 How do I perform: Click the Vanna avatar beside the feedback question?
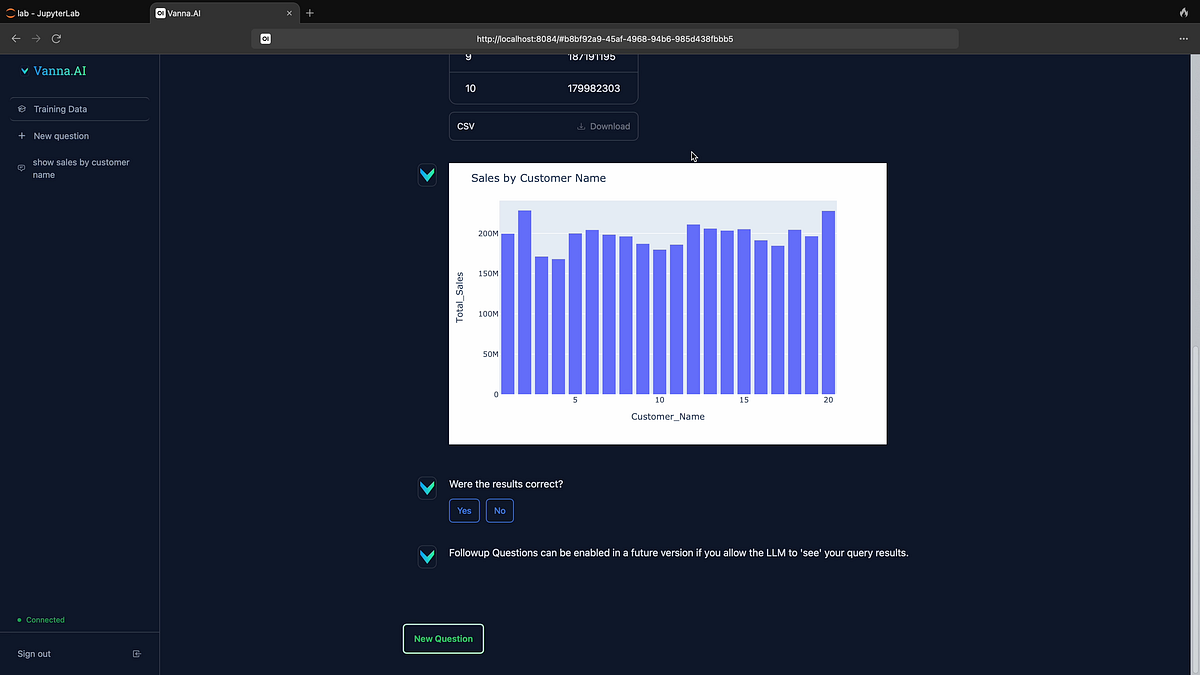427,488
